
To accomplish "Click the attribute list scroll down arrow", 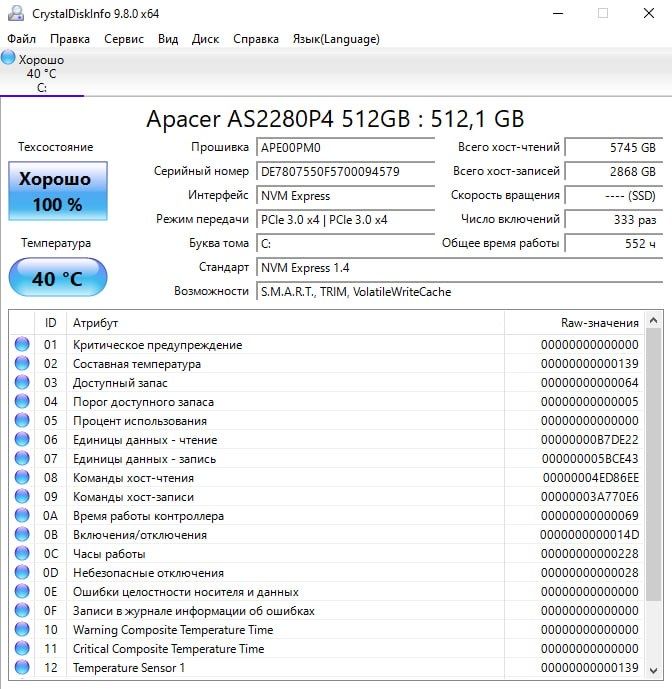I will click(x=654, y=670).
